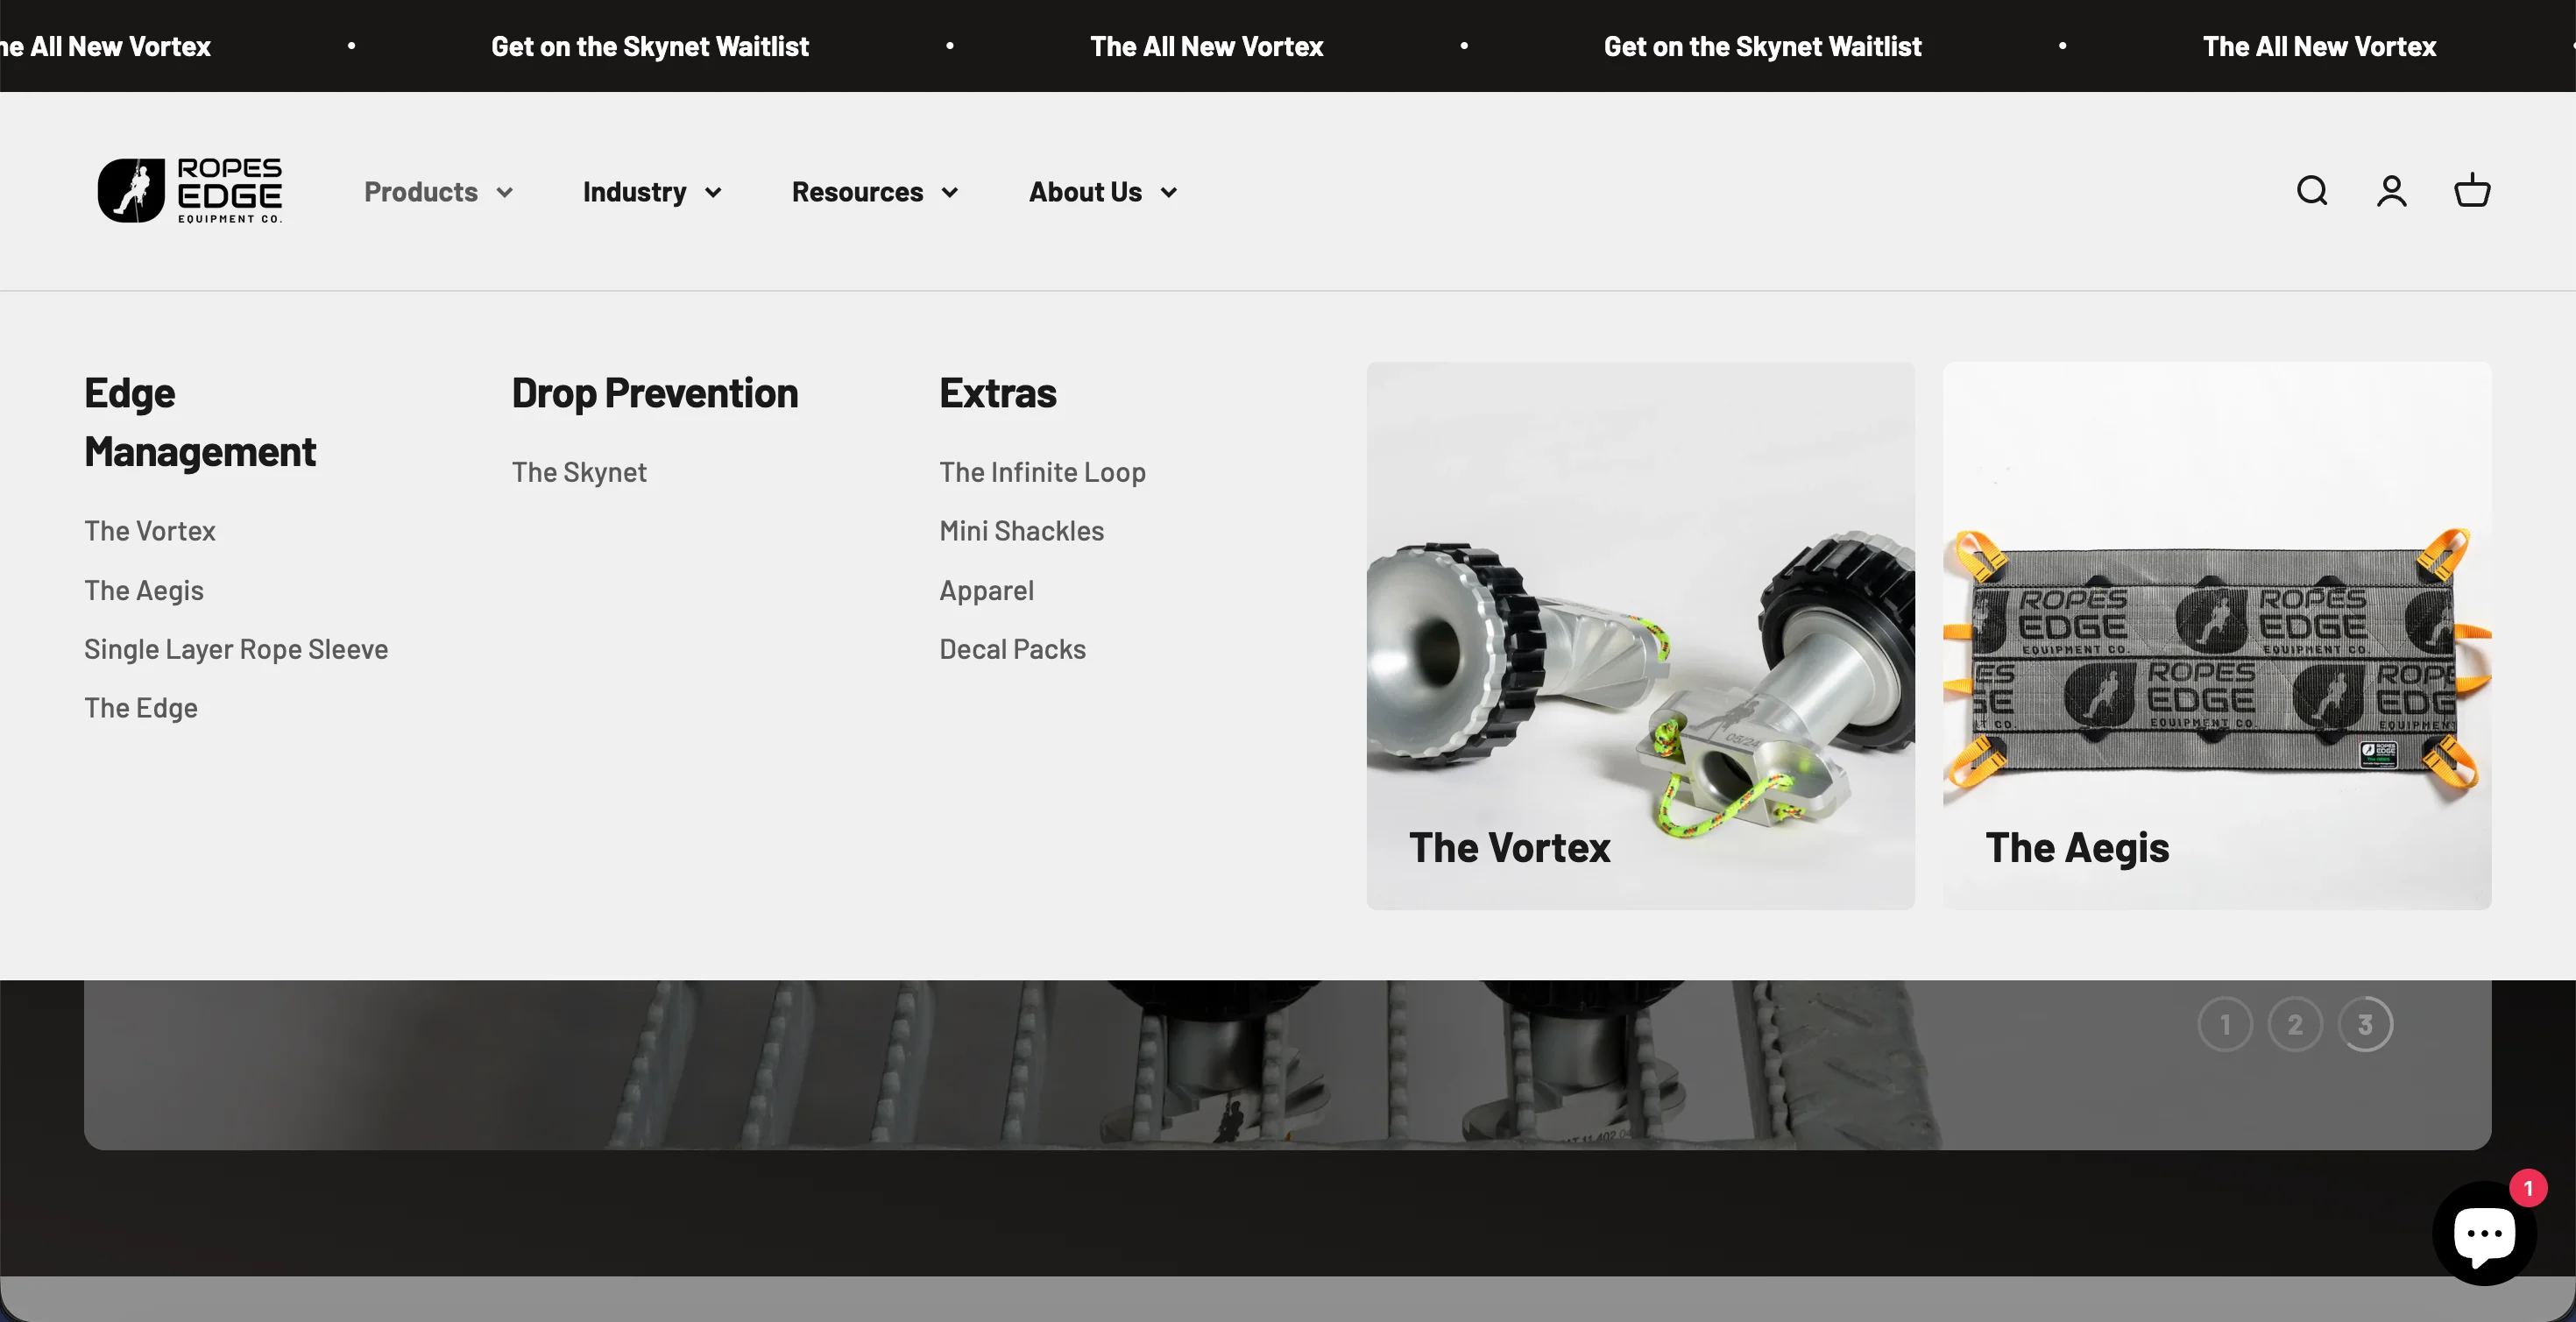Collapse the Products dropdown menu

click(x=438, y=192)
